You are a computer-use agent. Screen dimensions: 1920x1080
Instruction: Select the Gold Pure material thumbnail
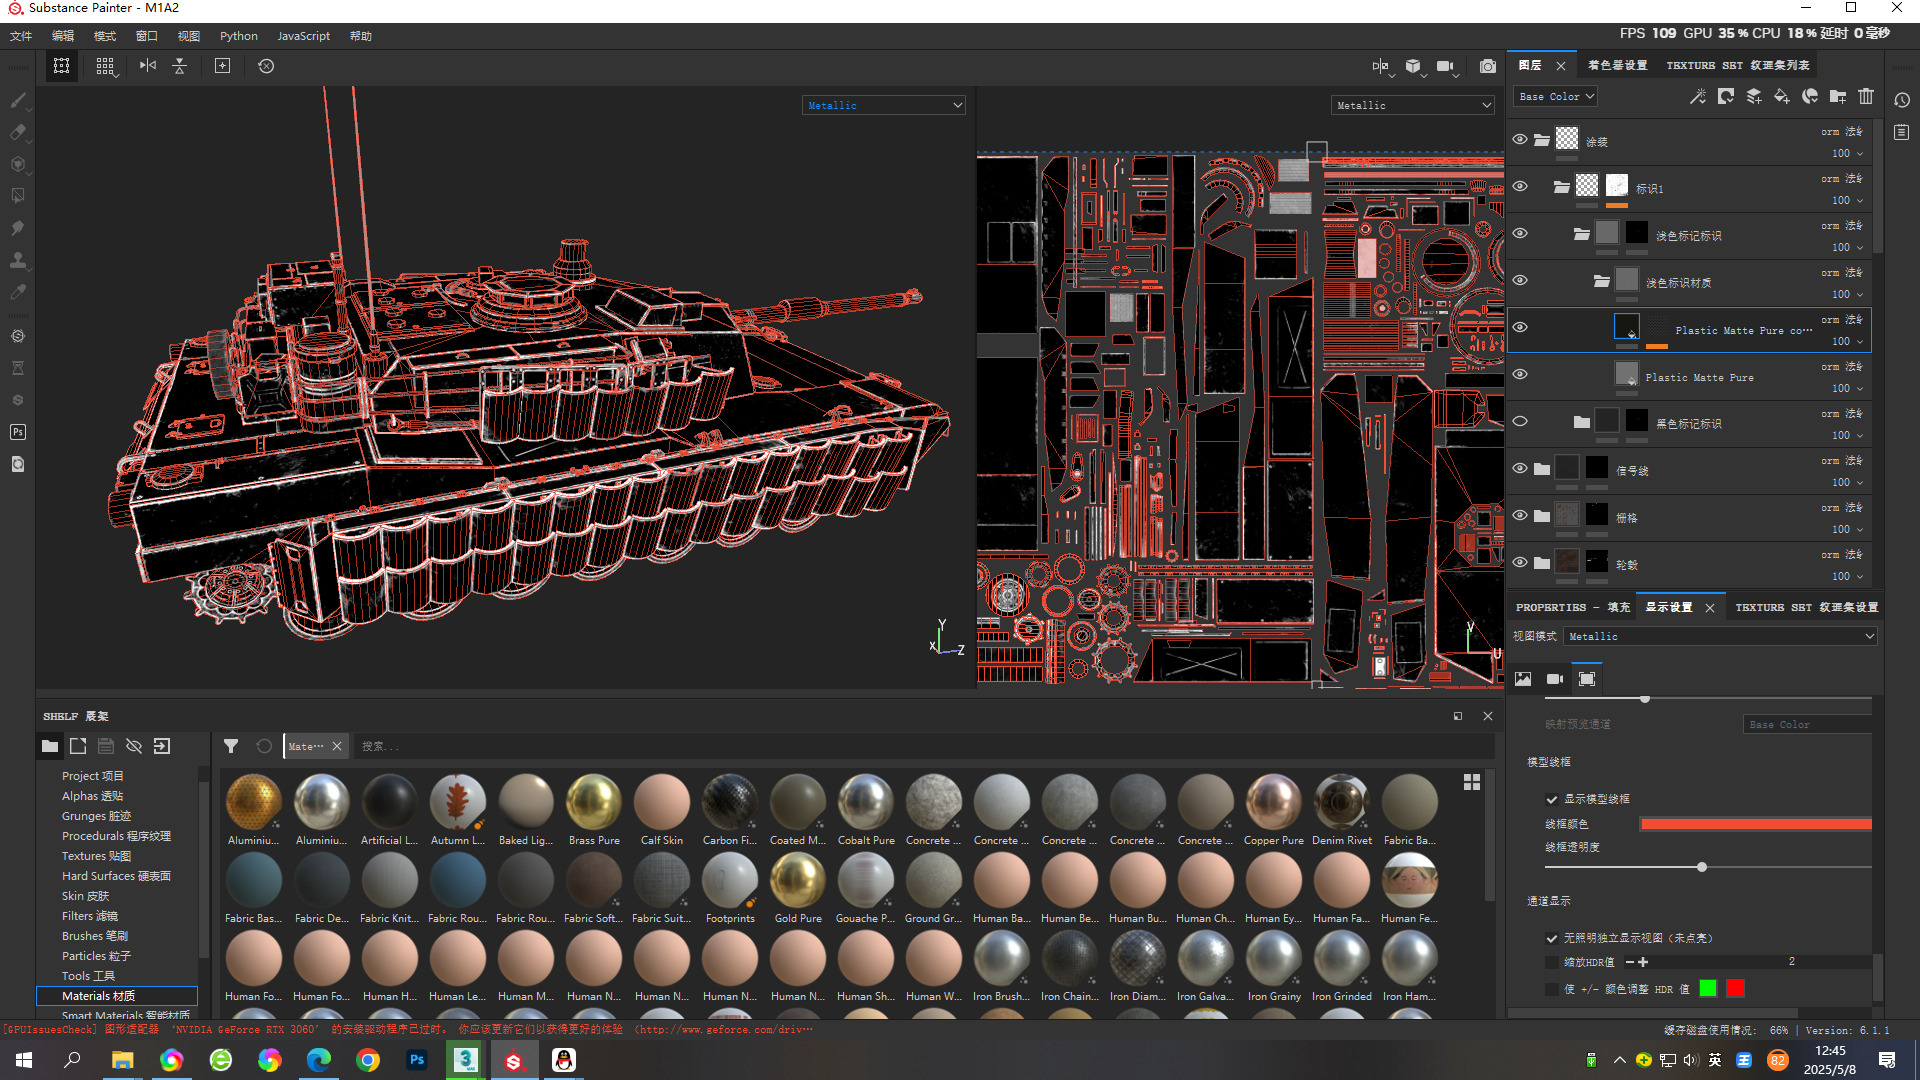point(798,882)
